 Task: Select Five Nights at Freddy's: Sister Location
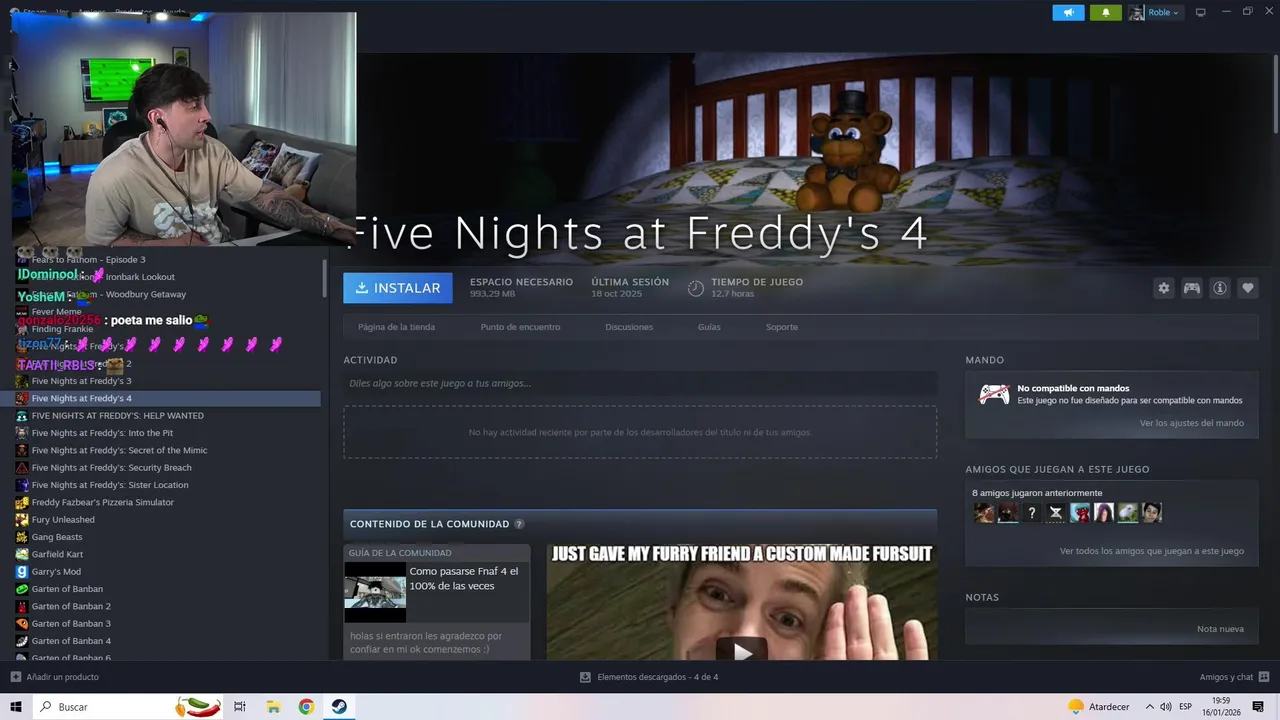110,485
